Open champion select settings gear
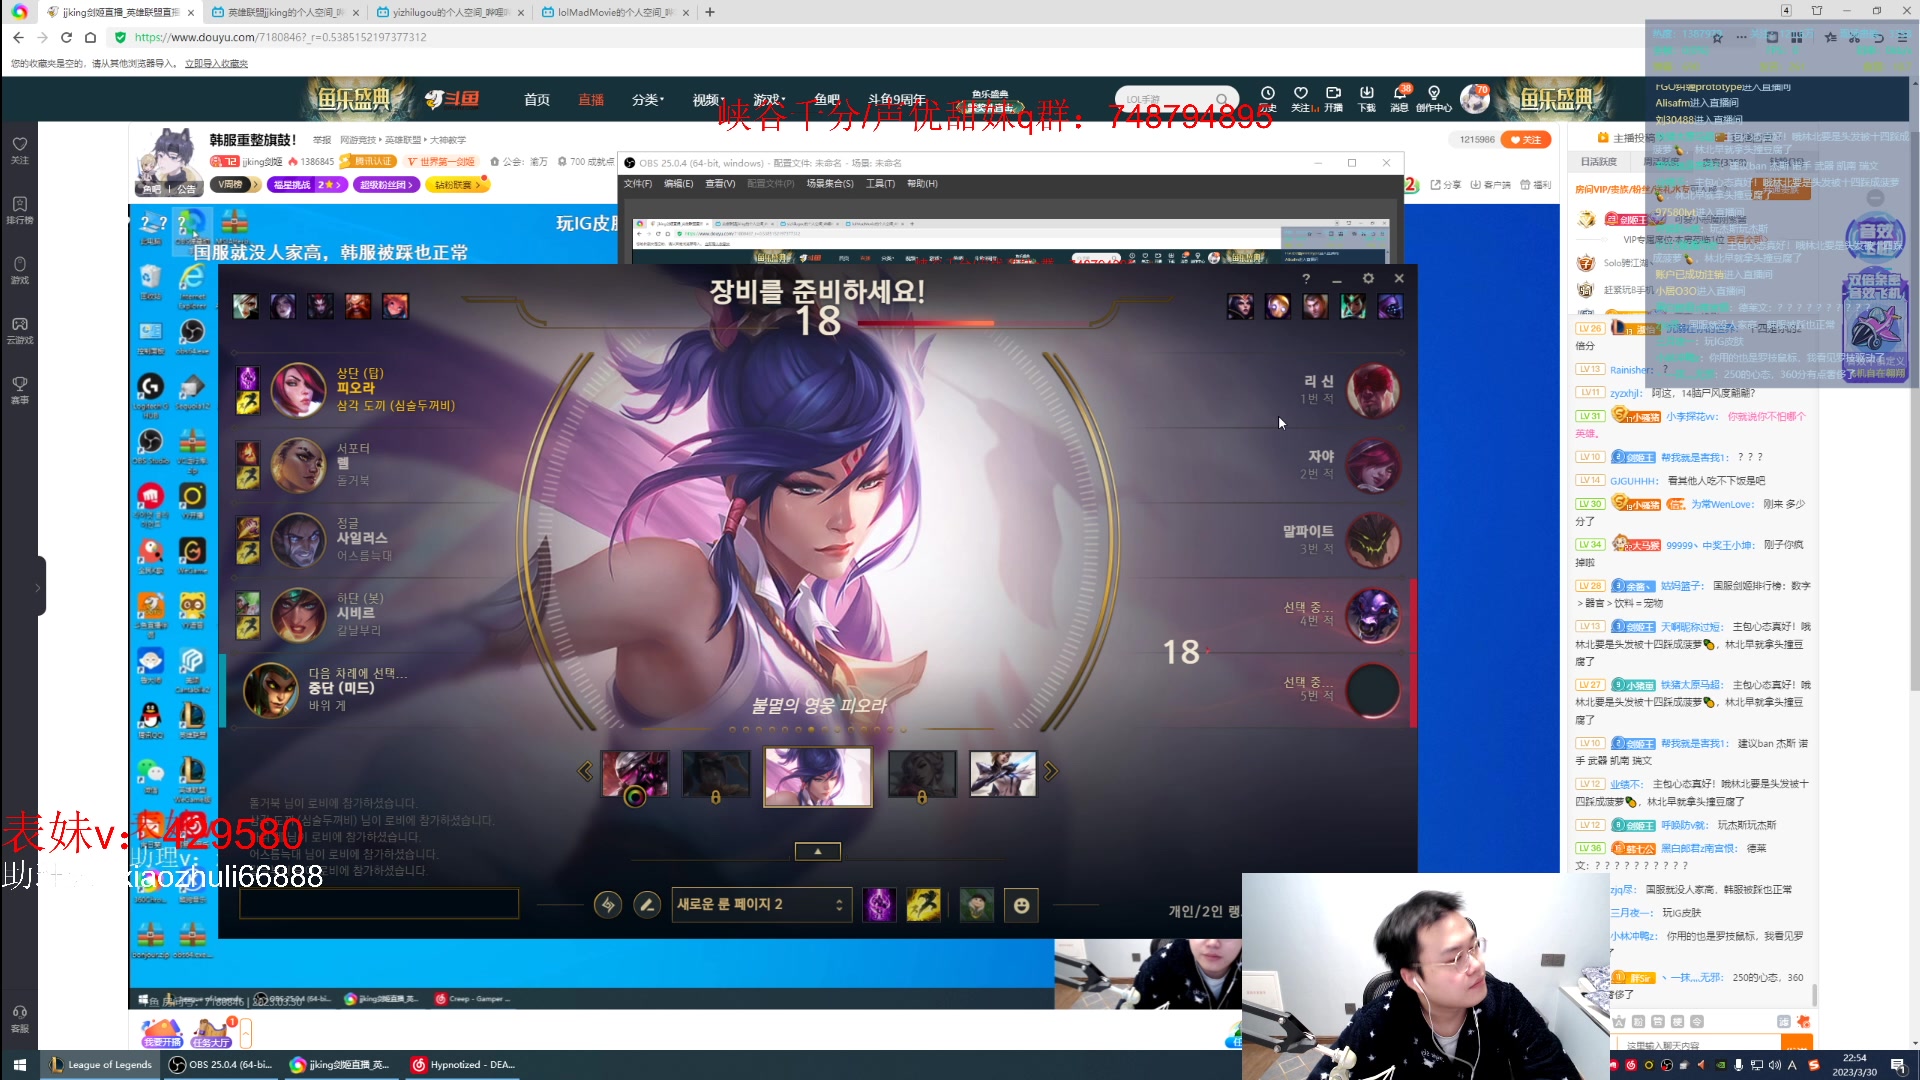1920x1080 pixels. tap(1368, 279)
